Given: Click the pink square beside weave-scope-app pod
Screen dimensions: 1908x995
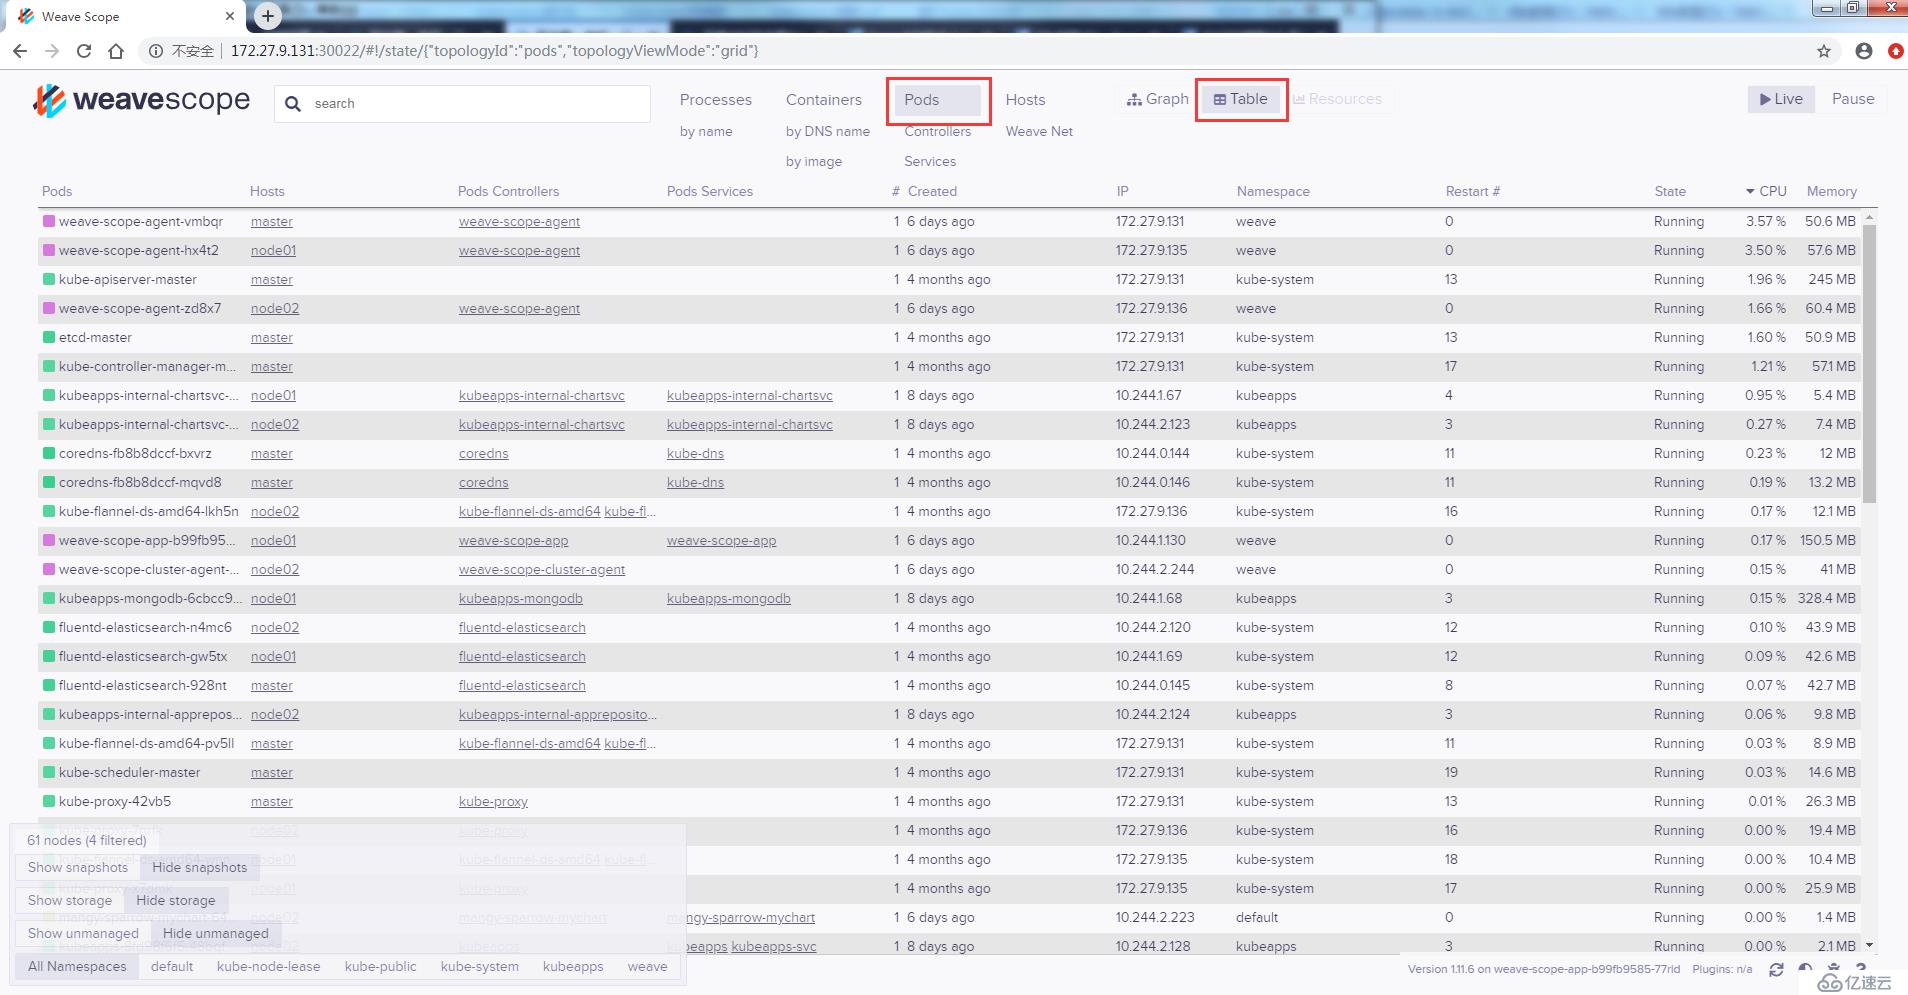Looking at the screenshot, I should pos(49,540).
